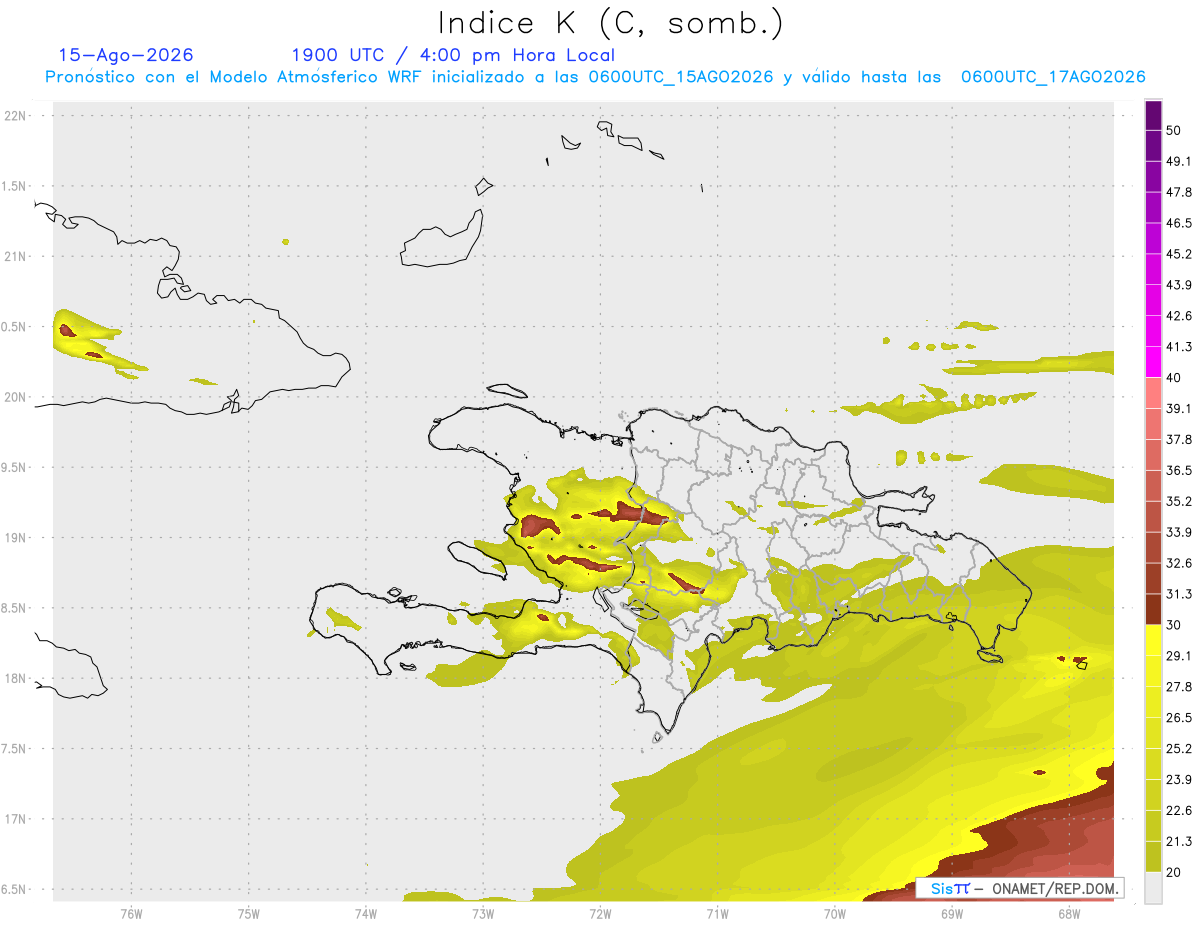Click the colorbar value "20" at the bottom

click(1174, 872)
